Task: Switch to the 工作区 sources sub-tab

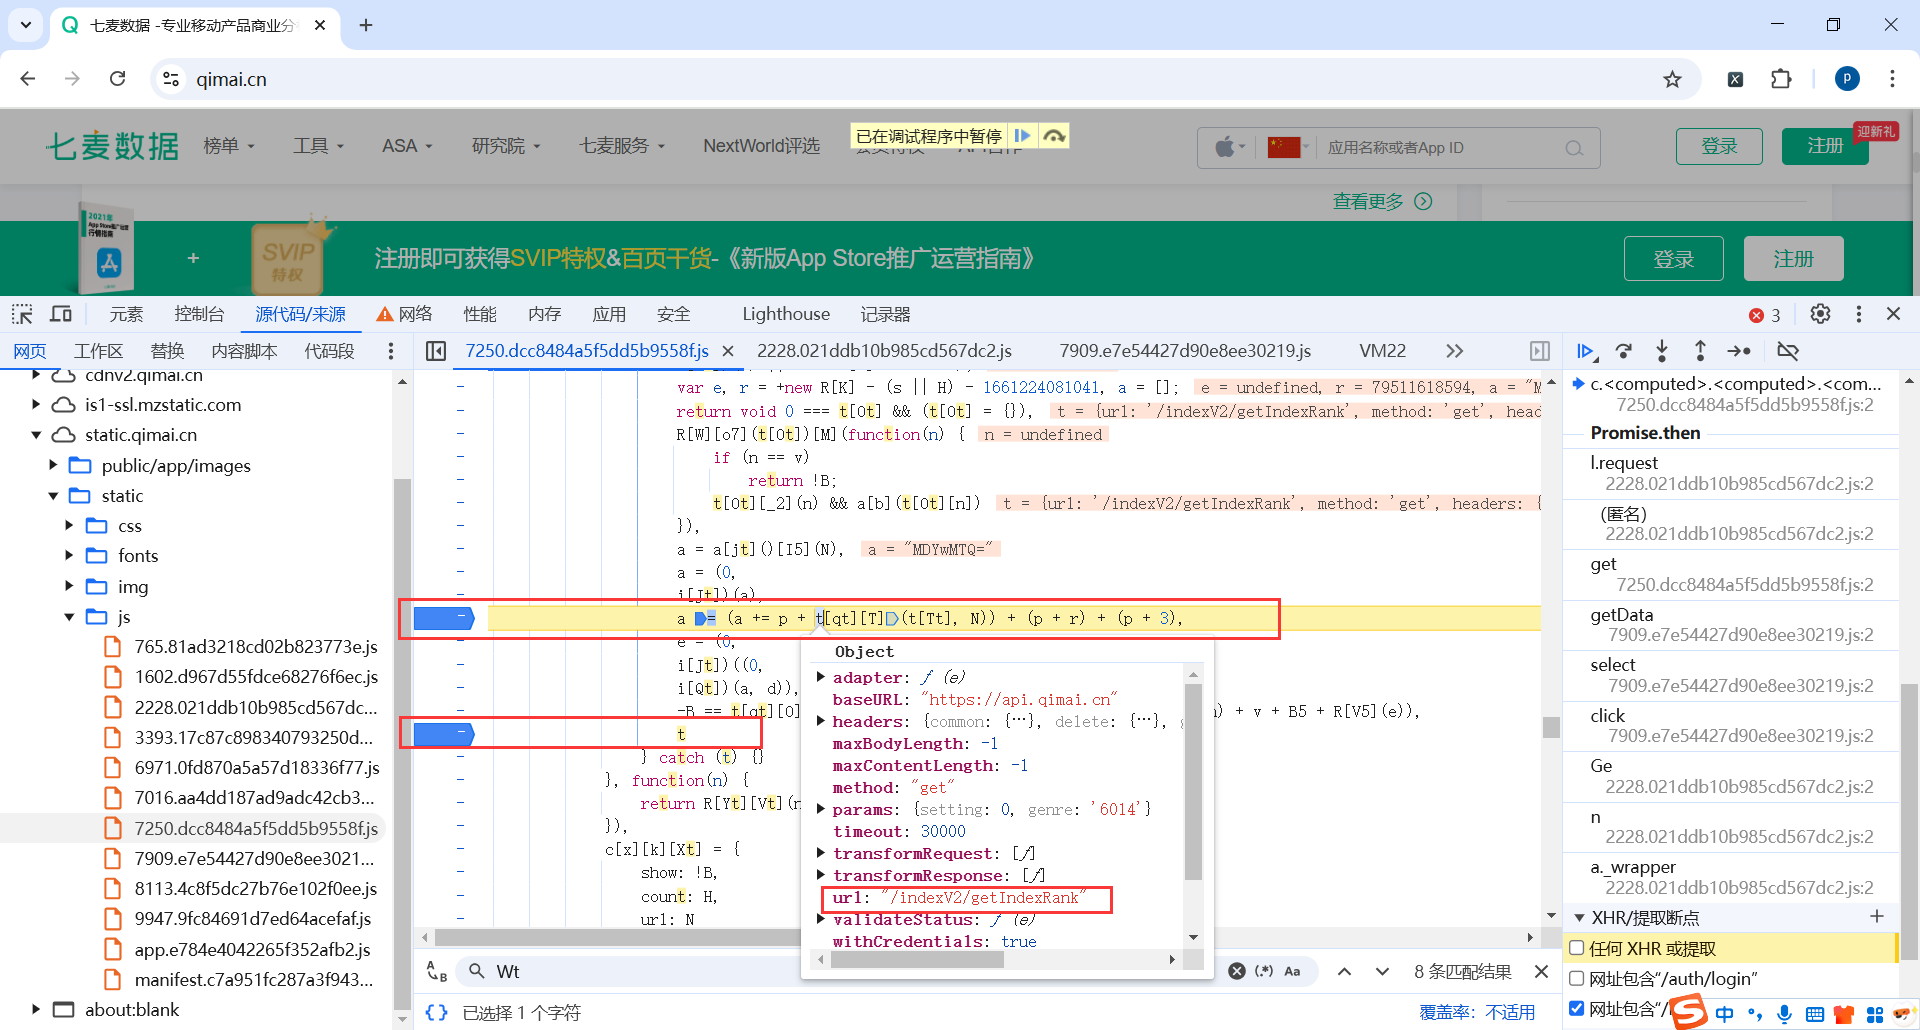Action: pyautogui.click(x=98, y=351)
